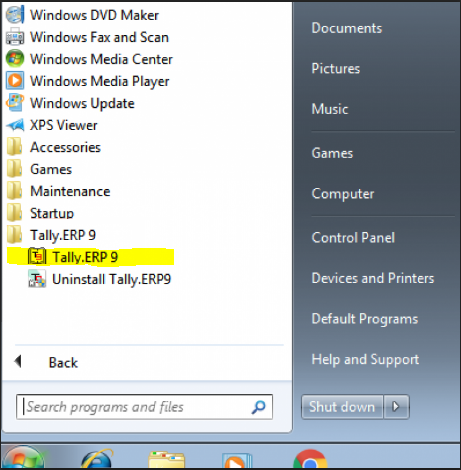This screenshot has height=470, width=461.
Task: Open Games from the right pane
Action: [x=332, y=153]
